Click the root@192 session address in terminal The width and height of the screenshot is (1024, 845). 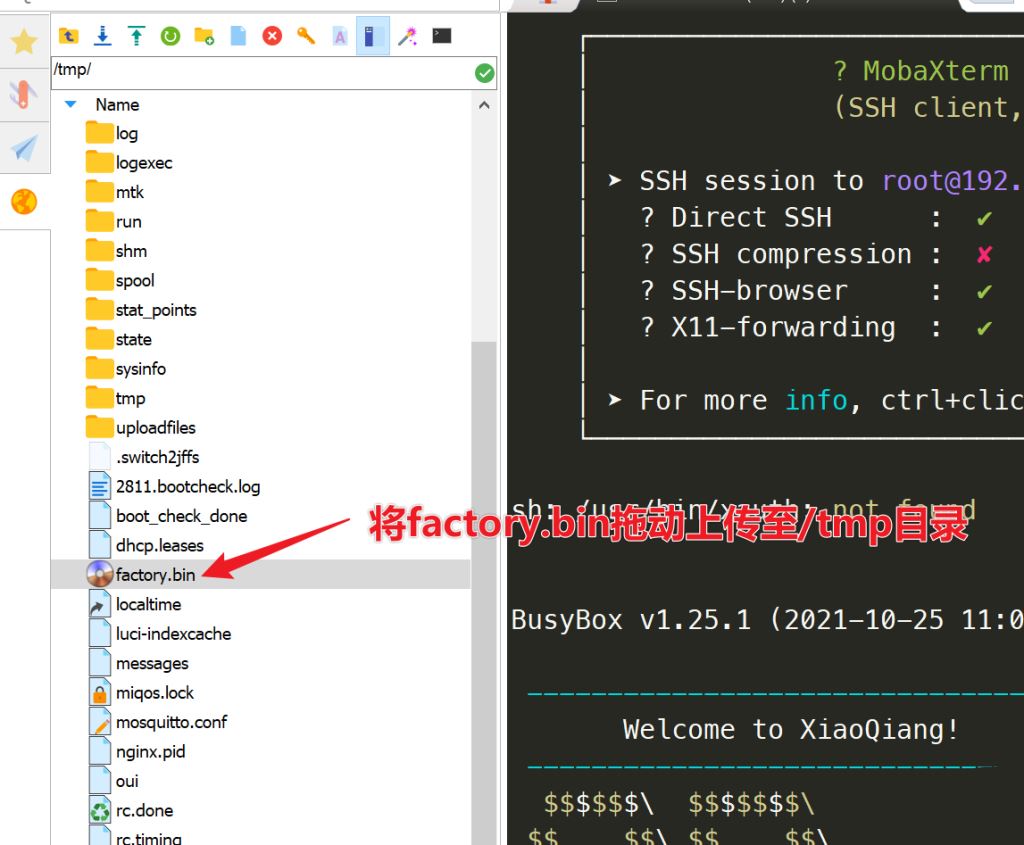tap(952, 181)
